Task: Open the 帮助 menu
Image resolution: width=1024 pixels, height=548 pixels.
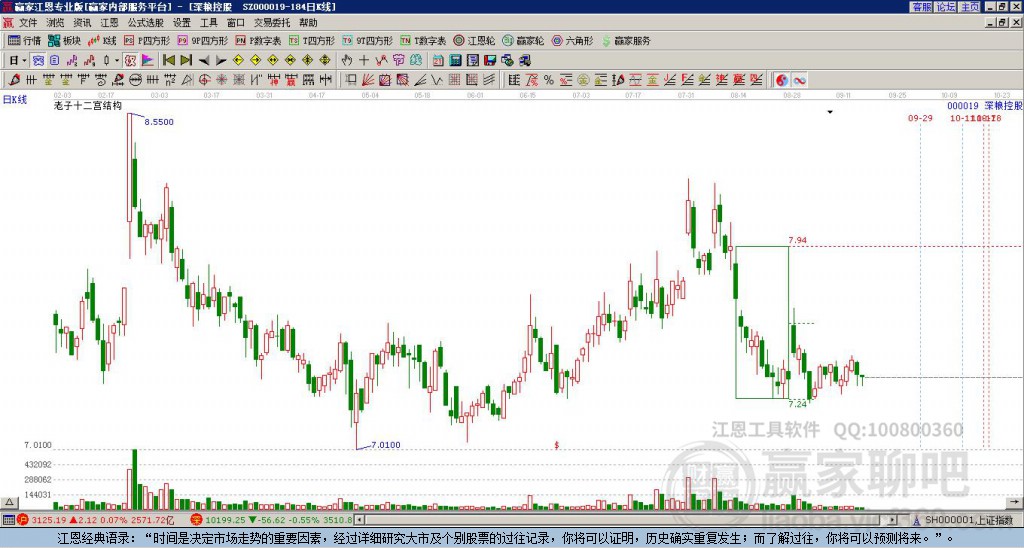Action: [308, 23]
